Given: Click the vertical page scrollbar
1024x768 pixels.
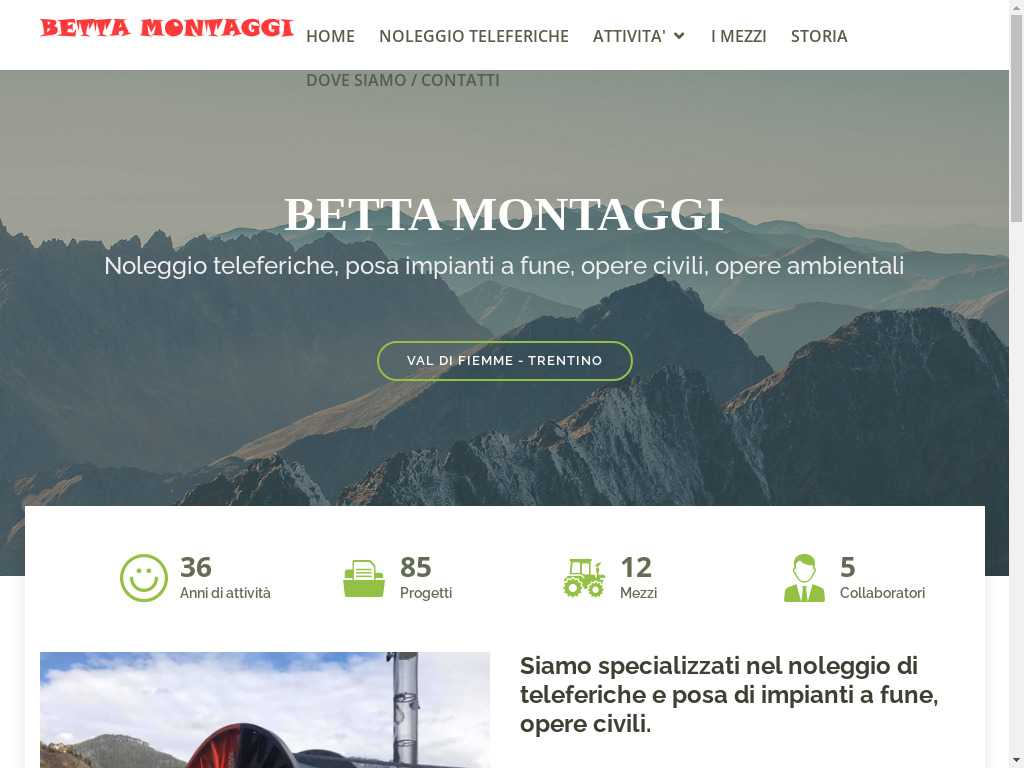Looking at the screenshot, I should click(x=1016, y=384).
